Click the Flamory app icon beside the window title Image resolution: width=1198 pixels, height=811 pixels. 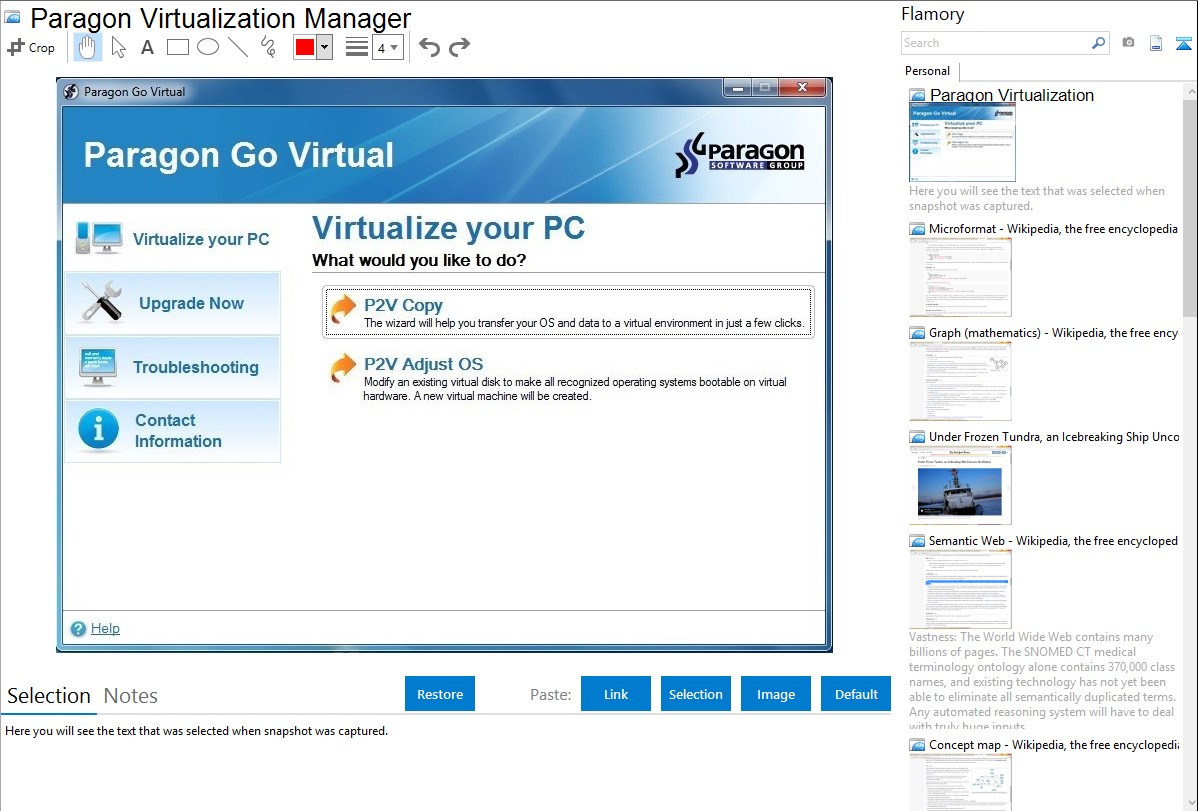tap(13, 17)
